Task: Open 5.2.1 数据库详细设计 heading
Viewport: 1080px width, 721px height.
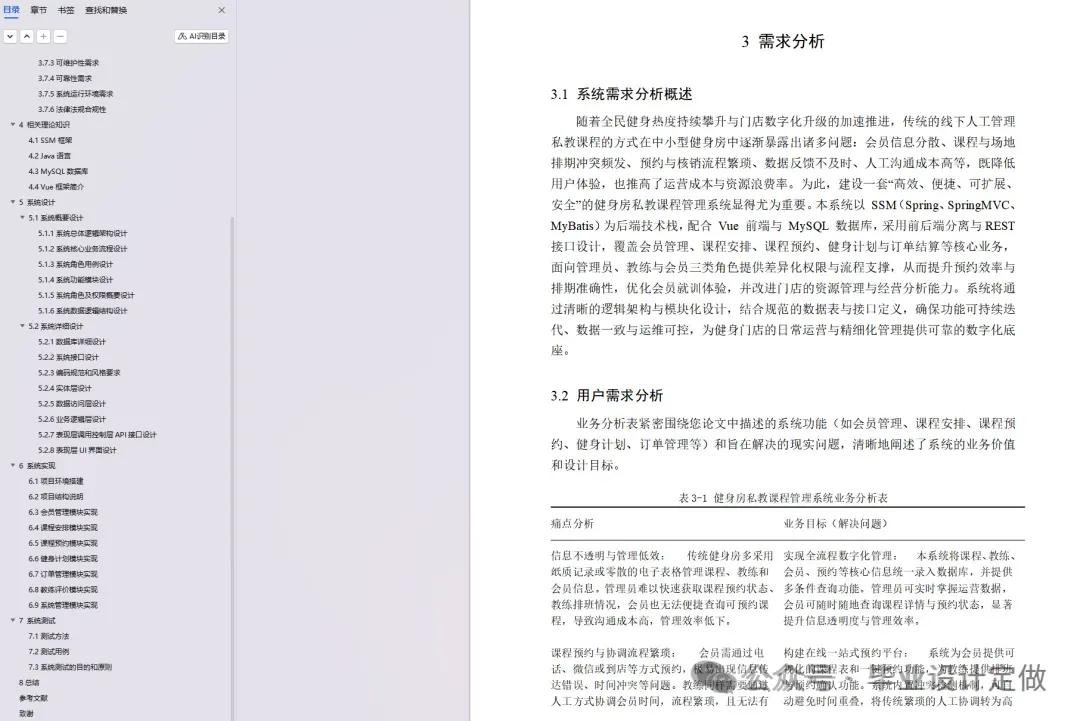Action: pyautogui.click(x=72, y=342)
